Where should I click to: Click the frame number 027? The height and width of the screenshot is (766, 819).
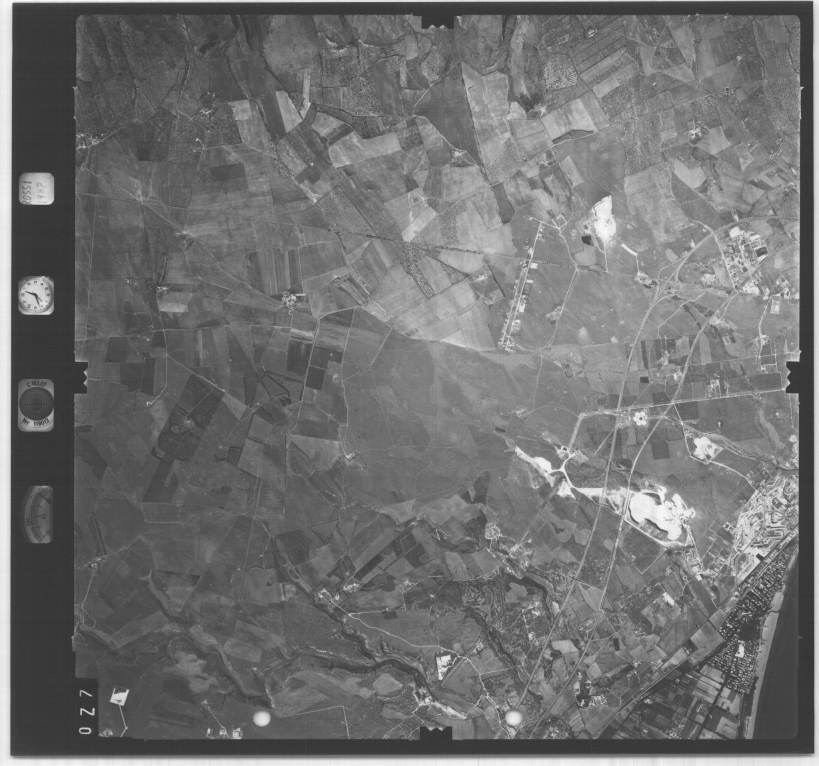(x=86, y=712)
